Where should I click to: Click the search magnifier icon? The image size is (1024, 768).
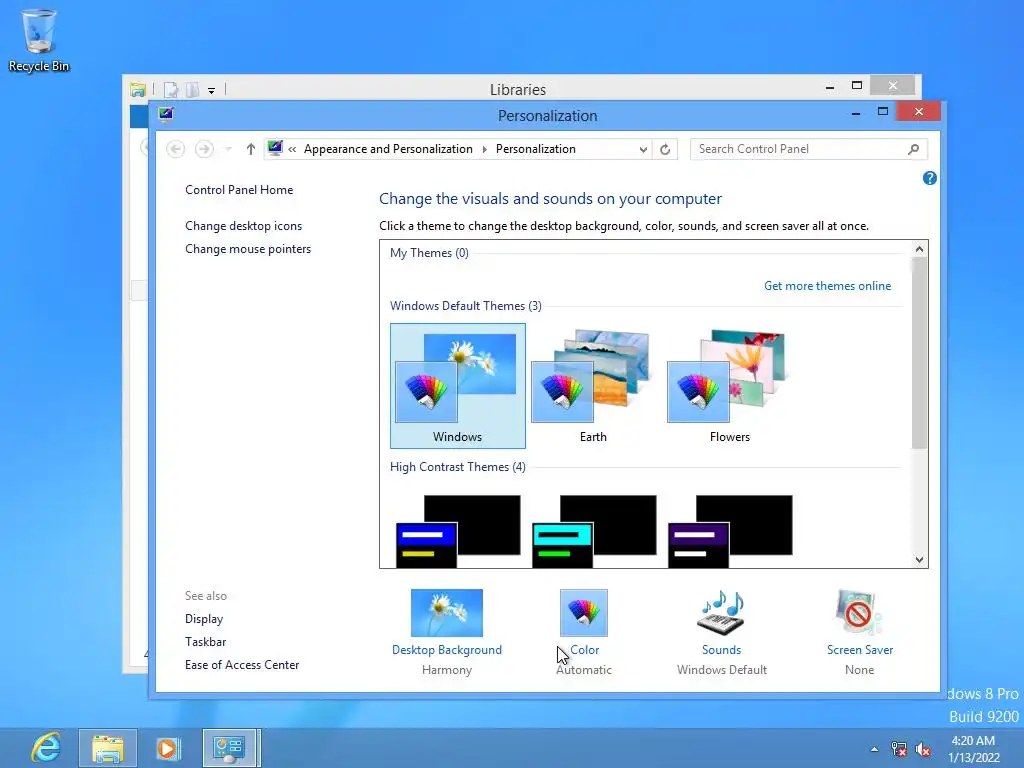913,149
